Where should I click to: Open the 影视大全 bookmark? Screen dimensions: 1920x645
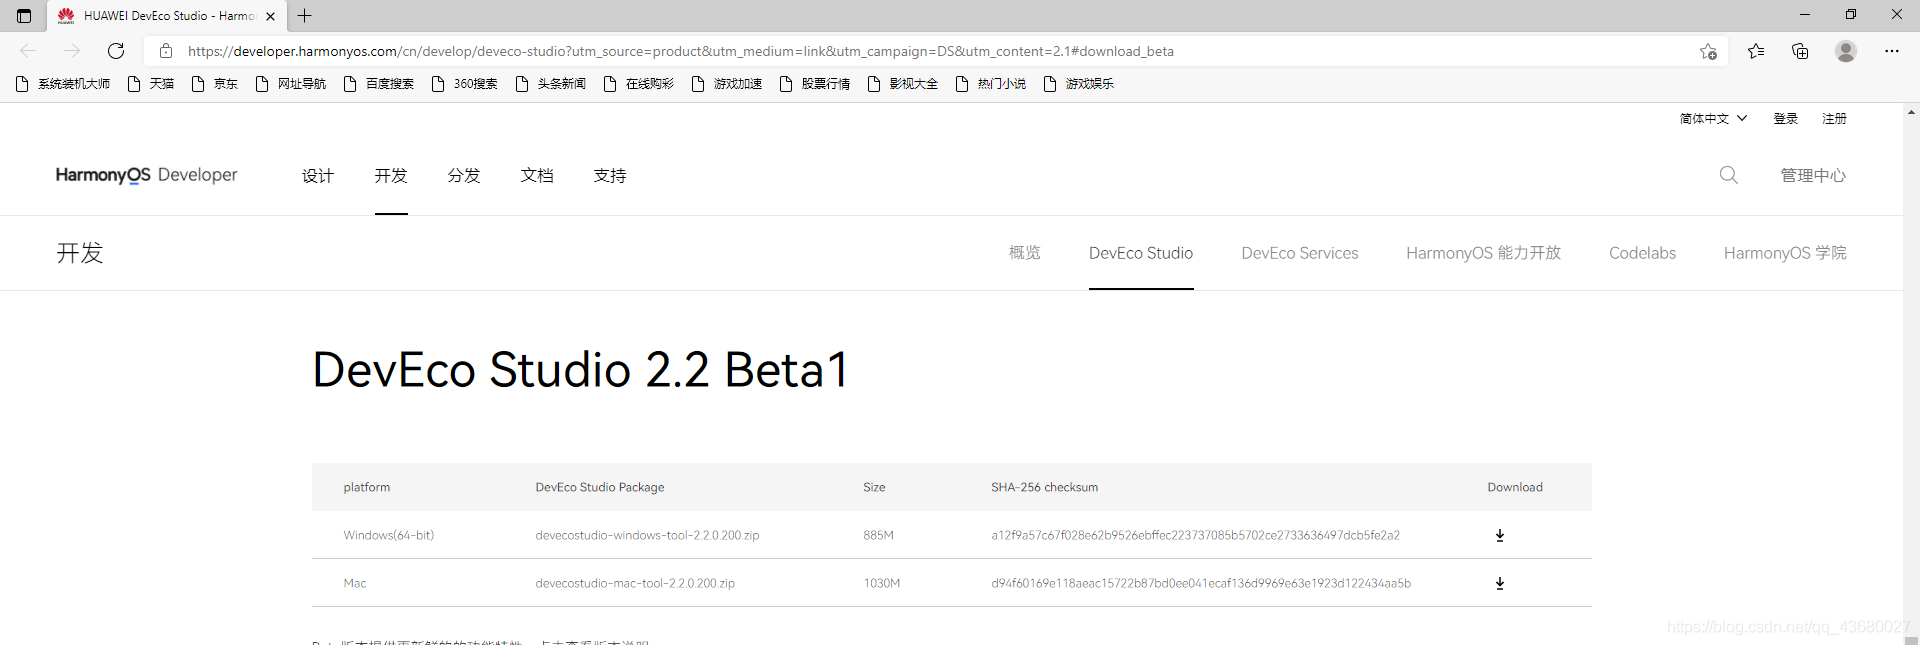coord(903,84)
